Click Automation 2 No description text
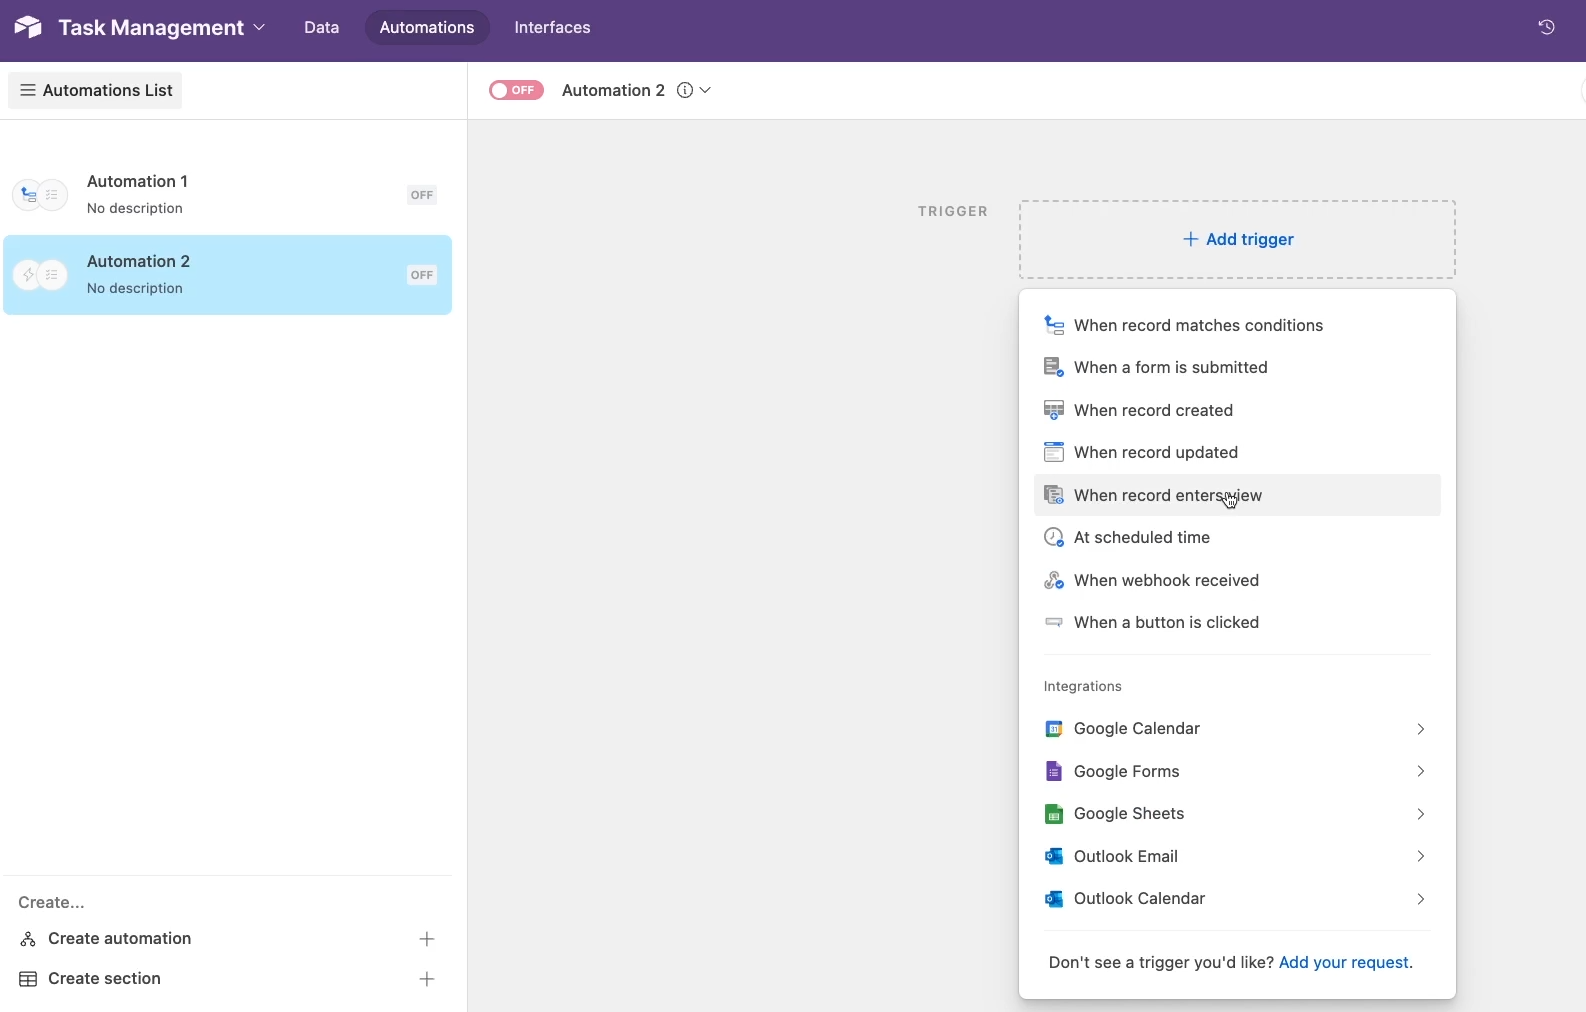Image resolution: width=1586 pixels, height=1012 pixels. (135, 288)
